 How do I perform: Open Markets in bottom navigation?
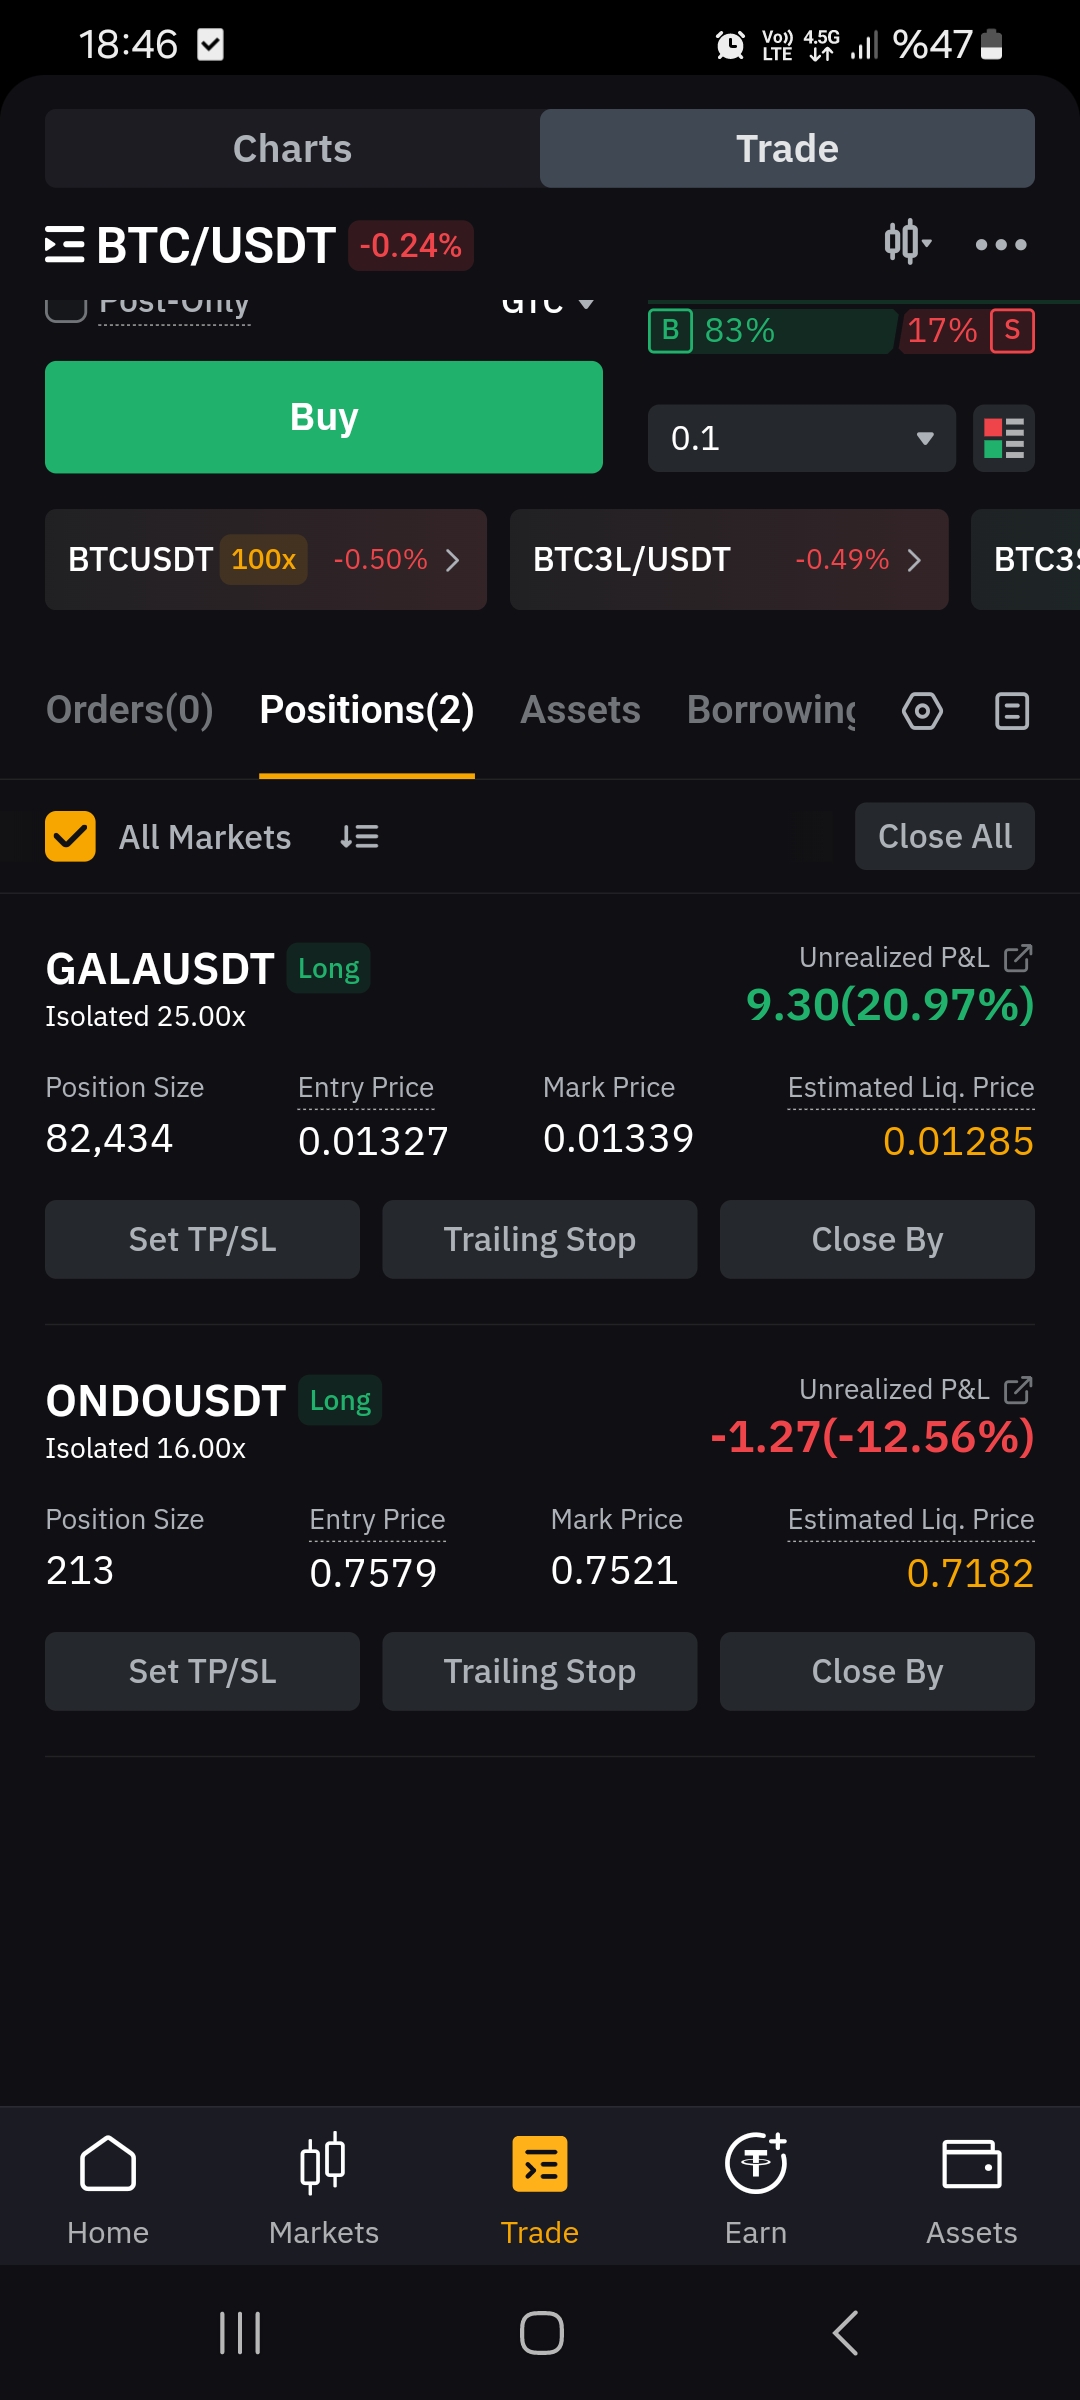324,2190
